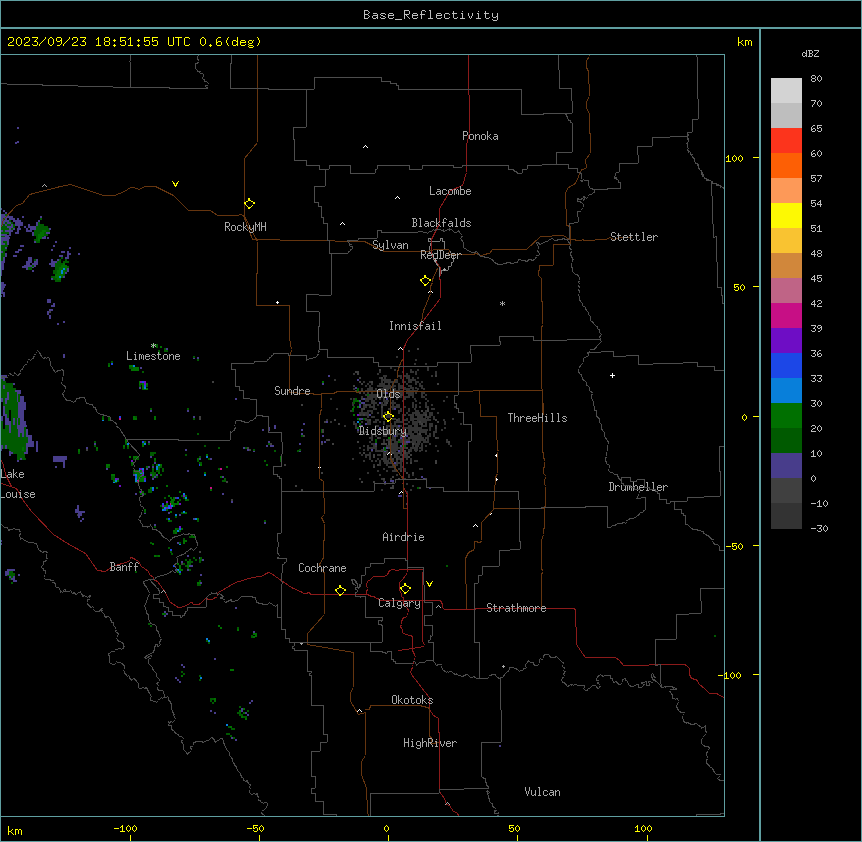Click the 0.6(deg) elevation angle text
Viewport: 862px width, 842px height.
[x=230, y=42]
